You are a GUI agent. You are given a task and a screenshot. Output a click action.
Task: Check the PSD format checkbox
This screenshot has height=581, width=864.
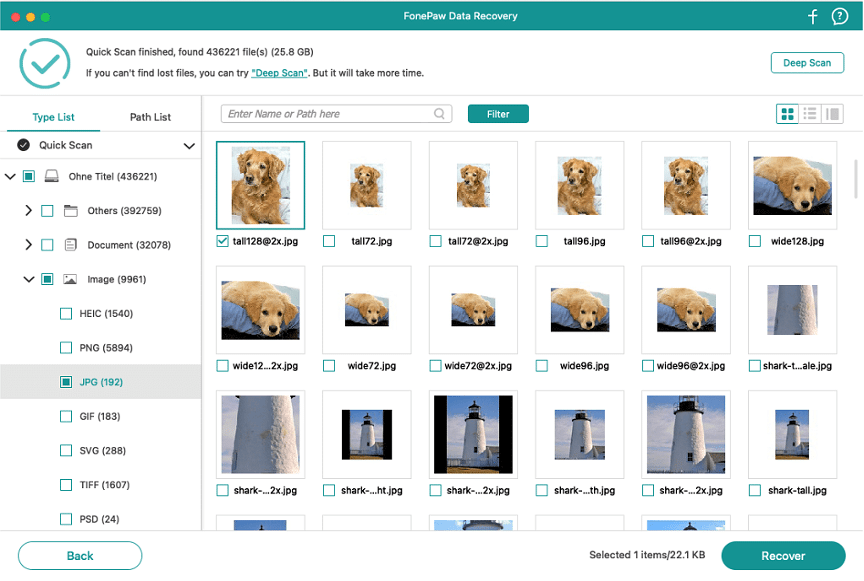click(66, 519)
